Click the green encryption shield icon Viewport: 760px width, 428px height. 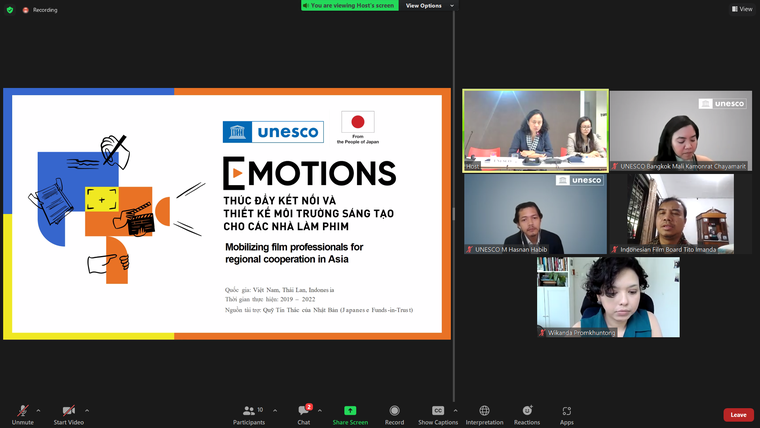click(x=10, y=10)
